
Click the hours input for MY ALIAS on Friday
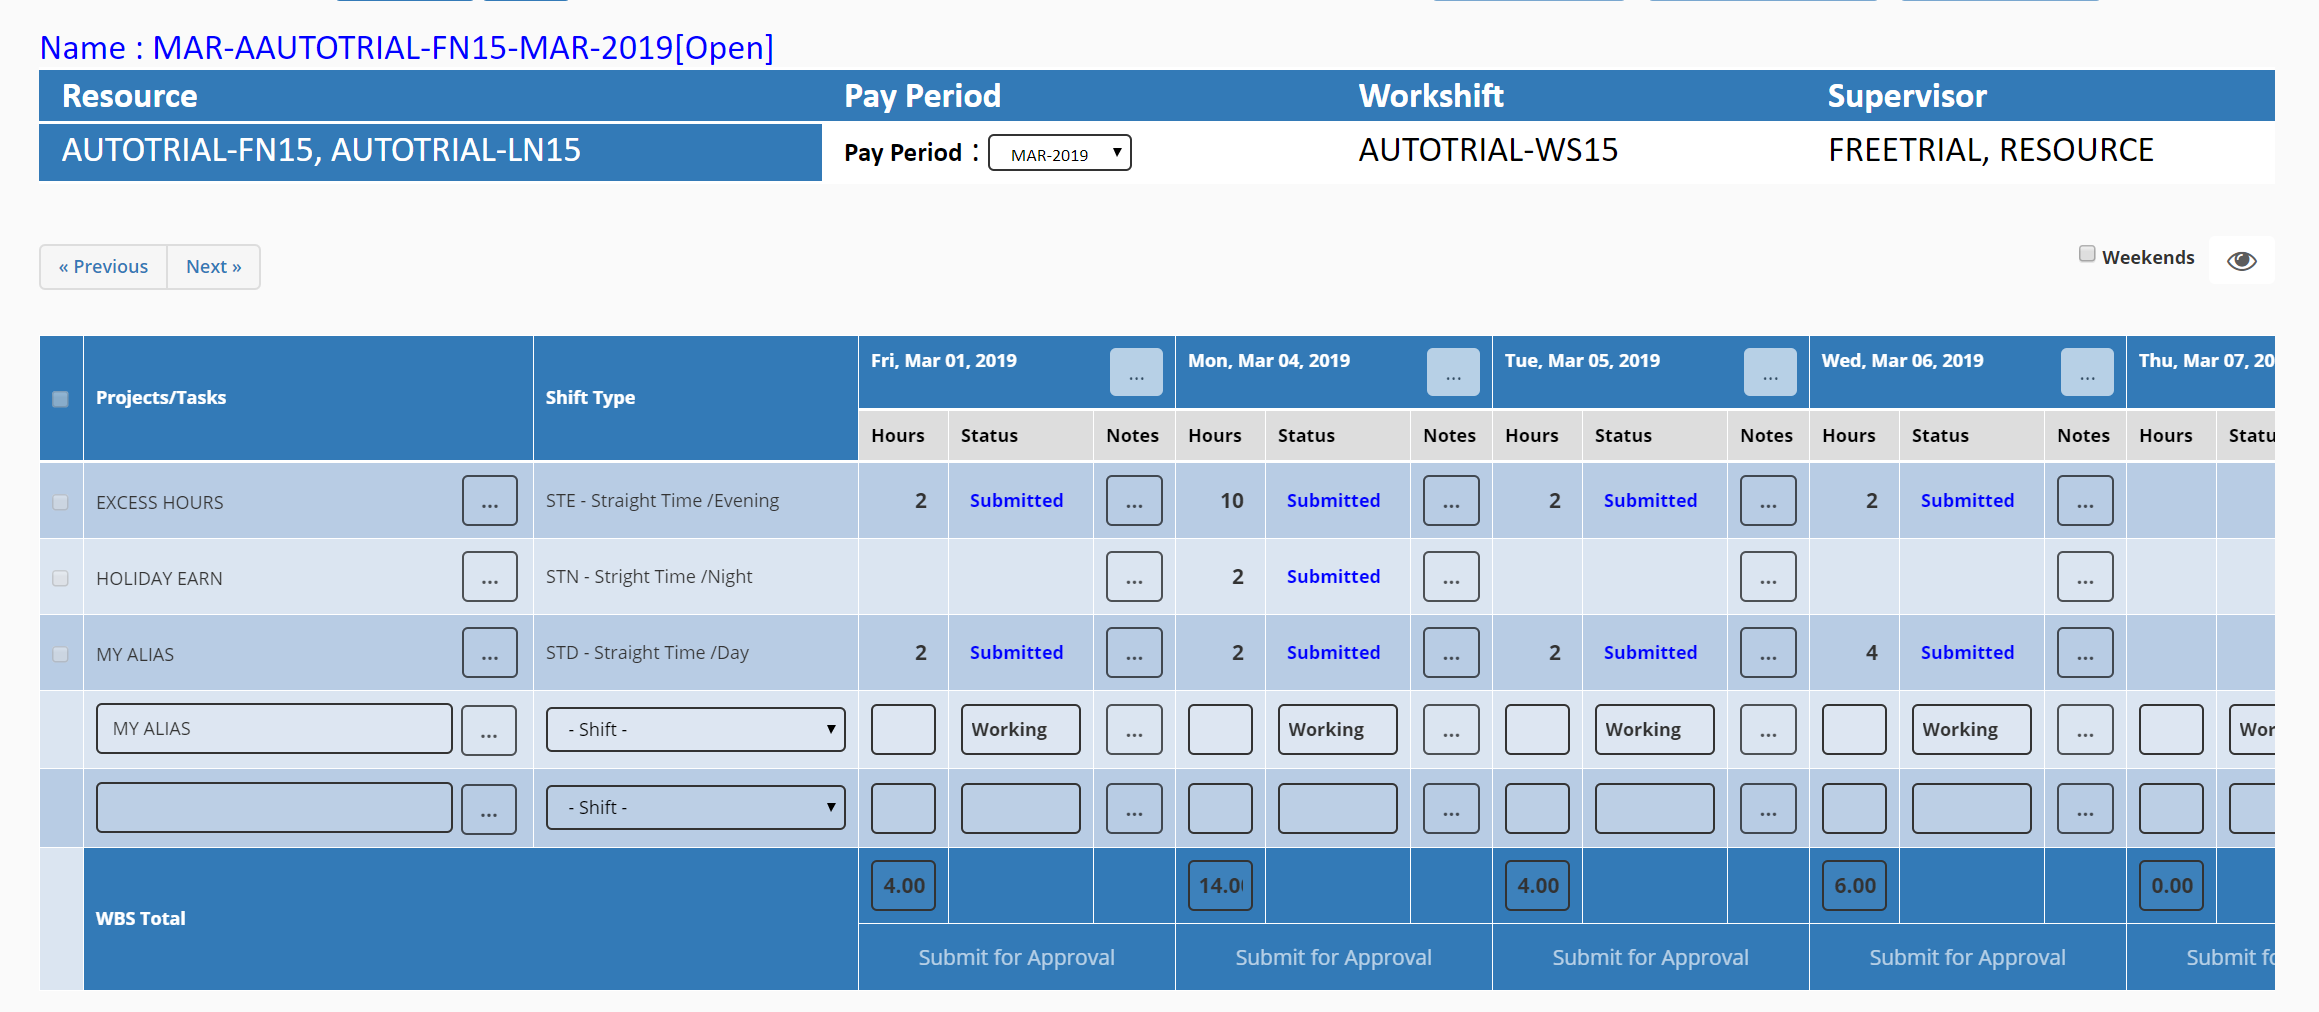902,729
